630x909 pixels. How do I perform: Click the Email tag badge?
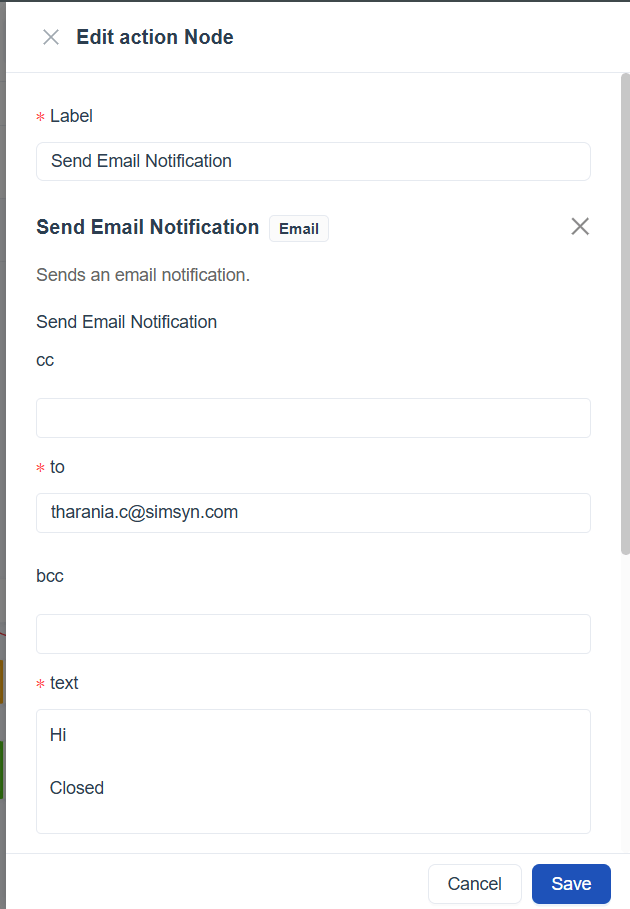[298, 229]
